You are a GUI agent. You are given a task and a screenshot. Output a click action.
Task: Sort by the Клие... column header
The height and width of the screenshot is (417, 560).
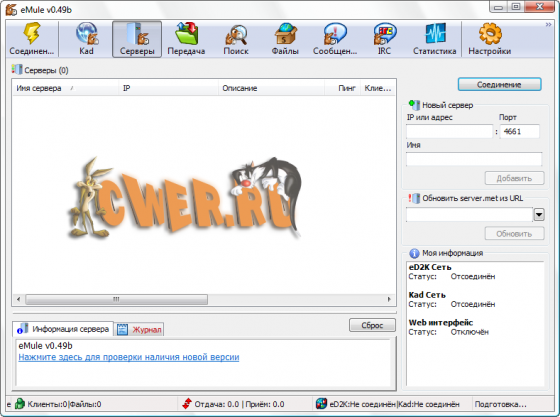click(x=378, y=88)
